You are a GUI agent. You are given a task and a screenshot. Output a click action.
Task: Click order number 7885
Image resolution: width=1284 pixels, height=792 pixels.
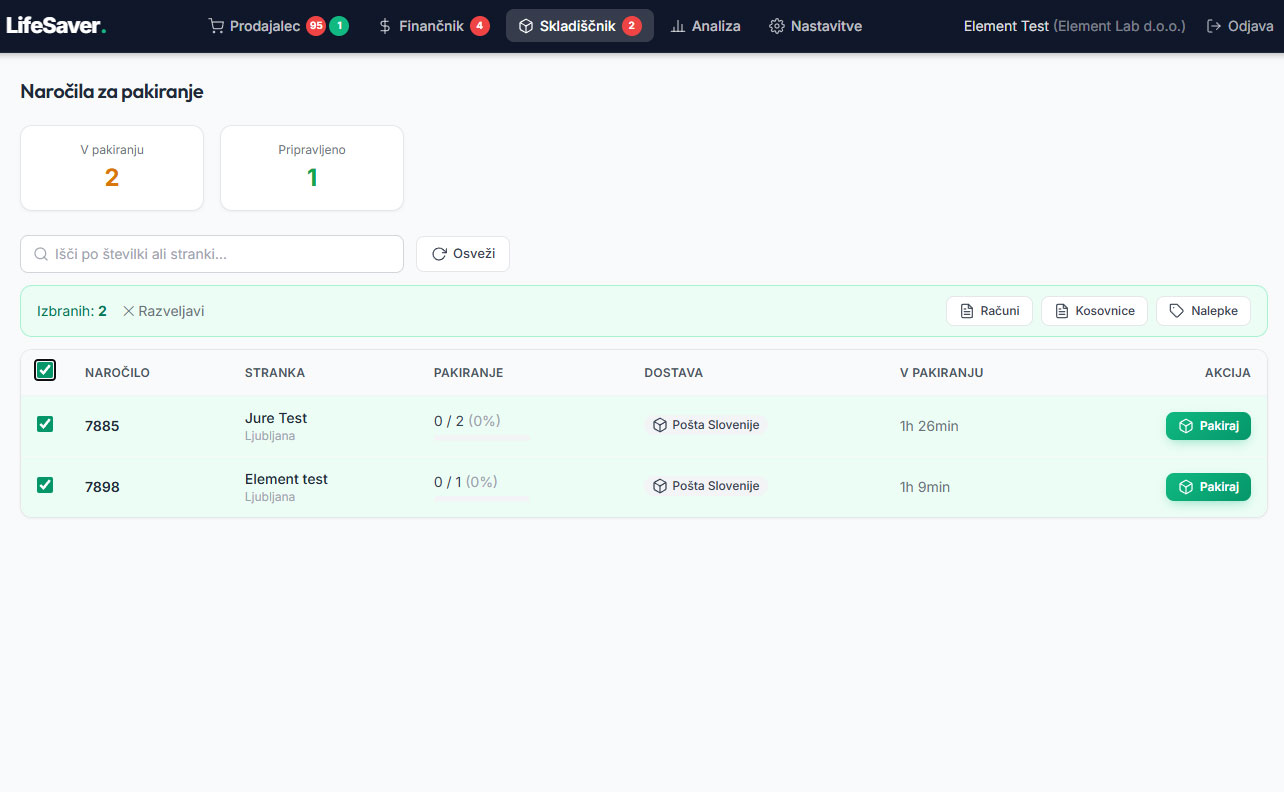pos(102,426)
